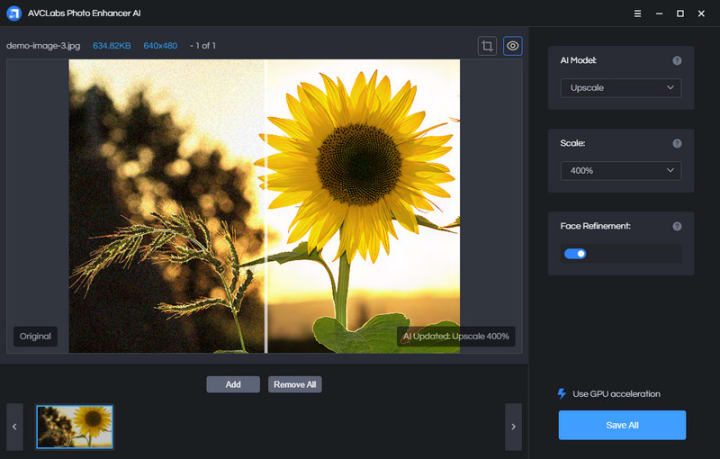720x459 pixels.
Task: Click the Face Refinement label
Action: pyautogui.click(x=595, y=226)
